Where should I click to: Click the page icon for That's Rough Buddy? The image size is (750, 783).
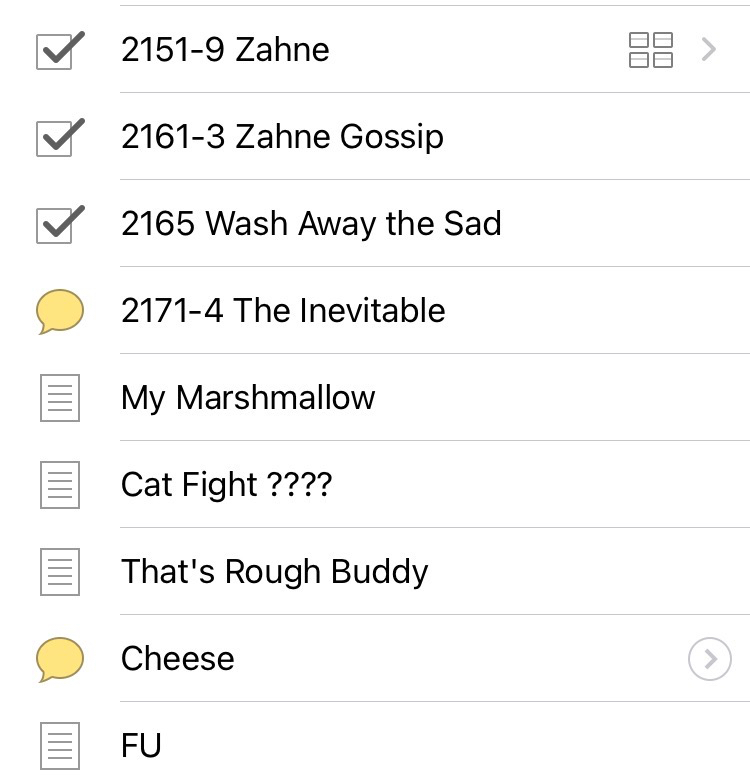click(59, 572)
